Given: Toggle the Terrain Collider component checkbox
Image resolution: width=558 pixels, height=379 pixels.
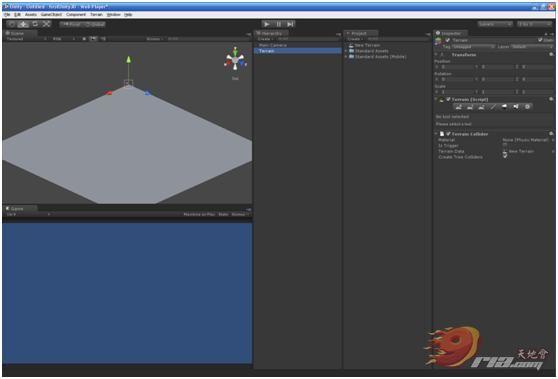Looking at the screenshot, I should [x=448, y=134].
